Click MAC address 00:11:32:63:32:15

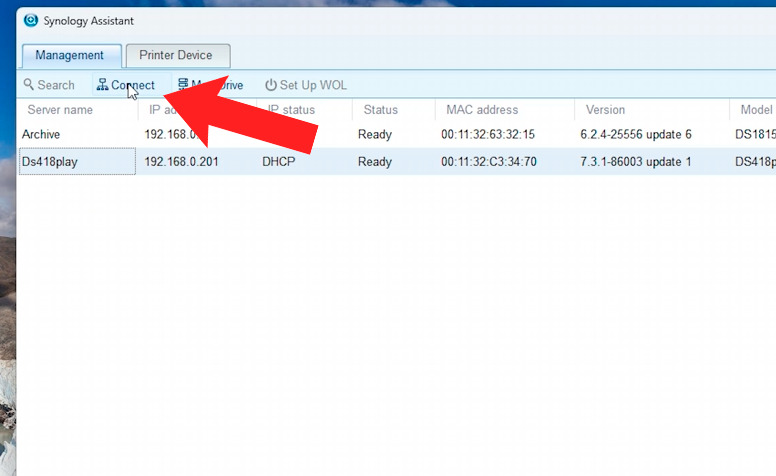pos(488,135)
